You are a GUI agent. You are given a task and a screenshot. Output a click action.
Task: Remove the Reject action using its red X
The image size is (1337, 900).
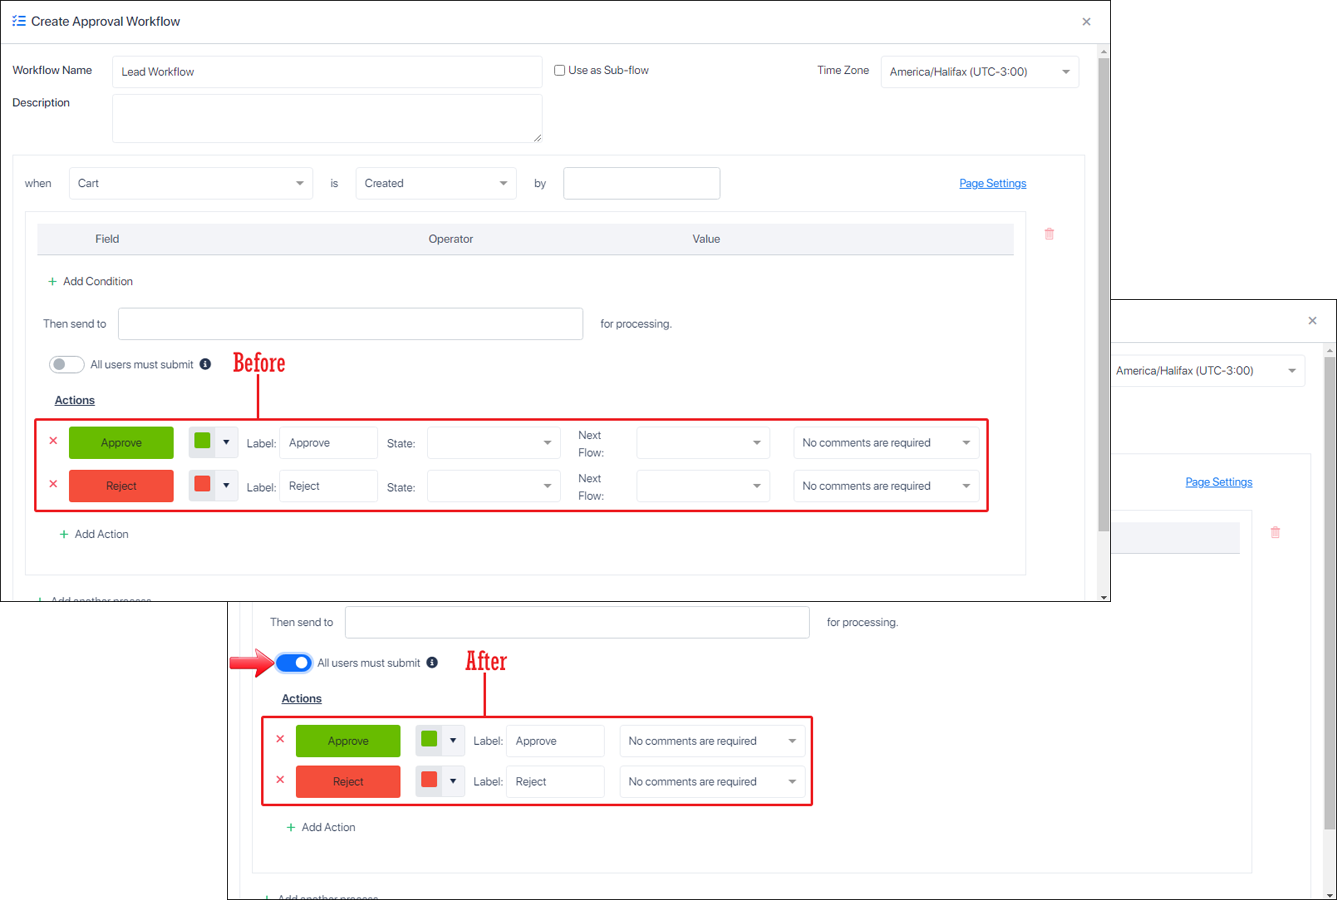(x=53, y=484)
